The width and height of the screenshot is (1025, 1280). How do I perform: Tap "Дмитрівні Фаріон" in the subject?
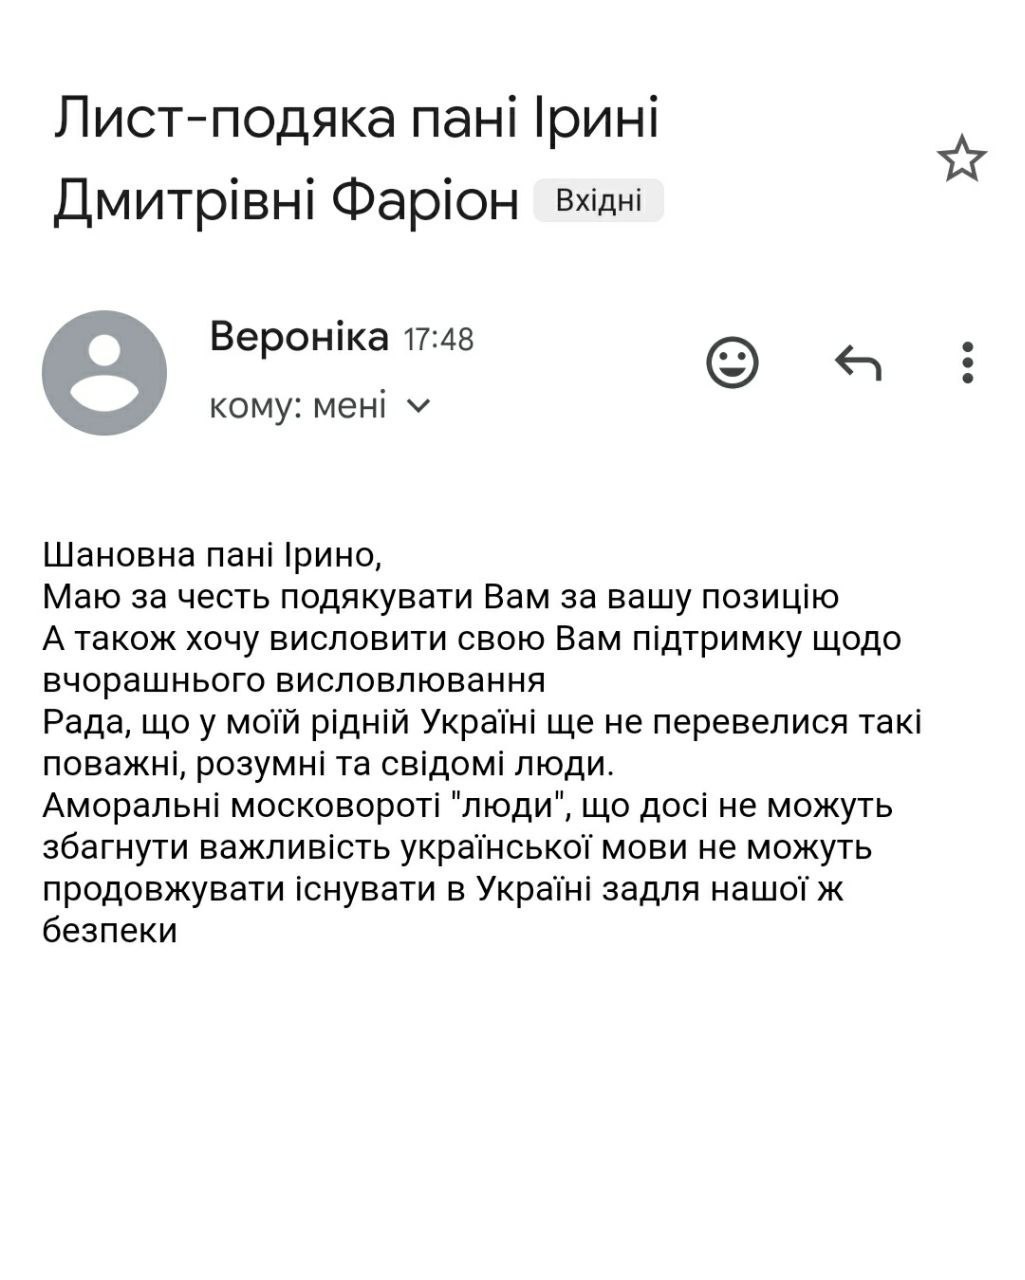click(x=286, y=200)
